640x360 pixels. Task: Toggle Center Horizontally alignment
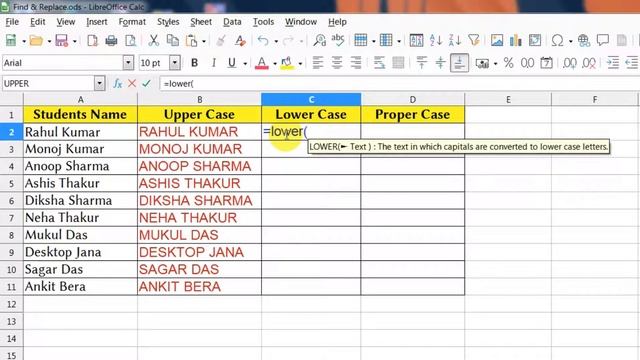[x=337, y=63]
